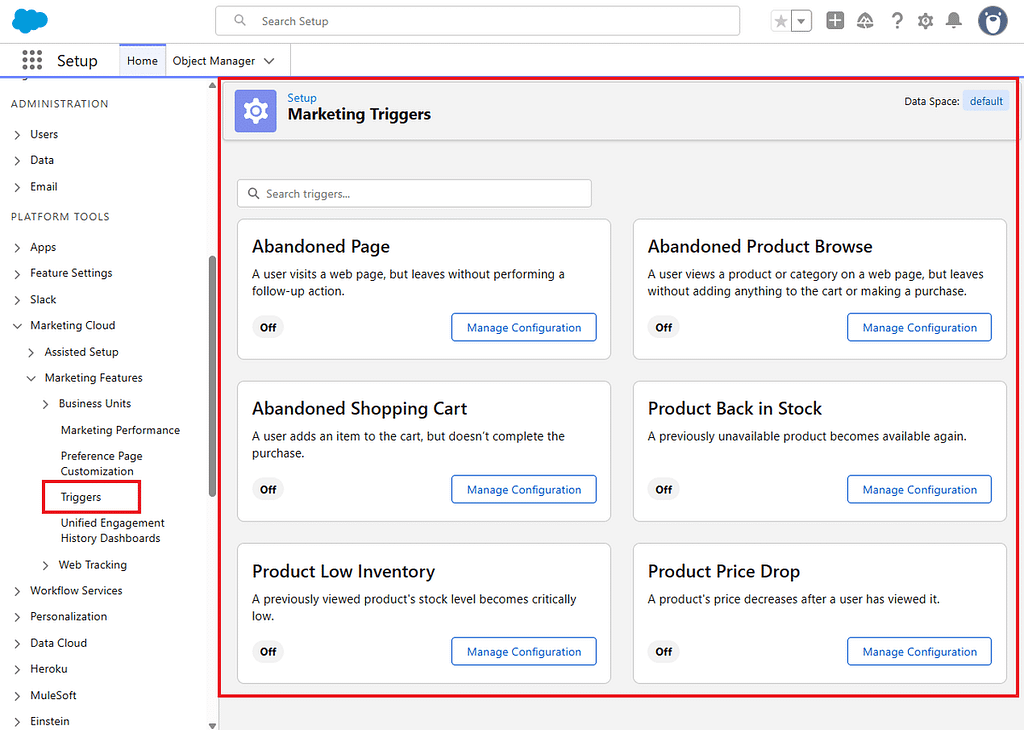
Task: Click the Off status on Abandoned Shopping Cart
Action: click(x=268, y=489)
